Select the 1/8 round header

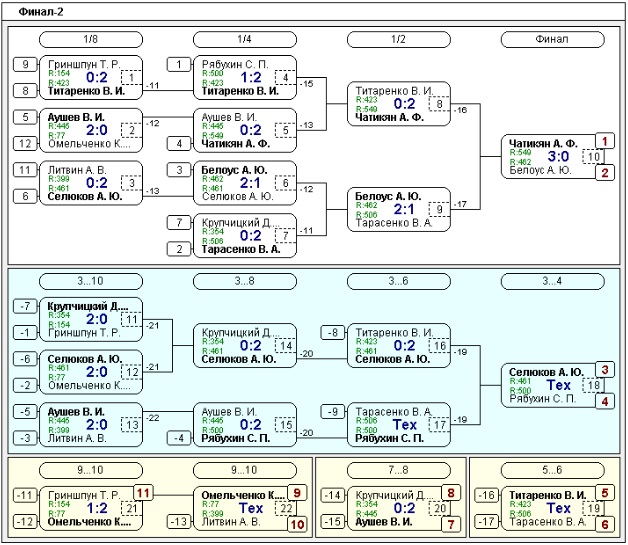(x=91, y=39)
